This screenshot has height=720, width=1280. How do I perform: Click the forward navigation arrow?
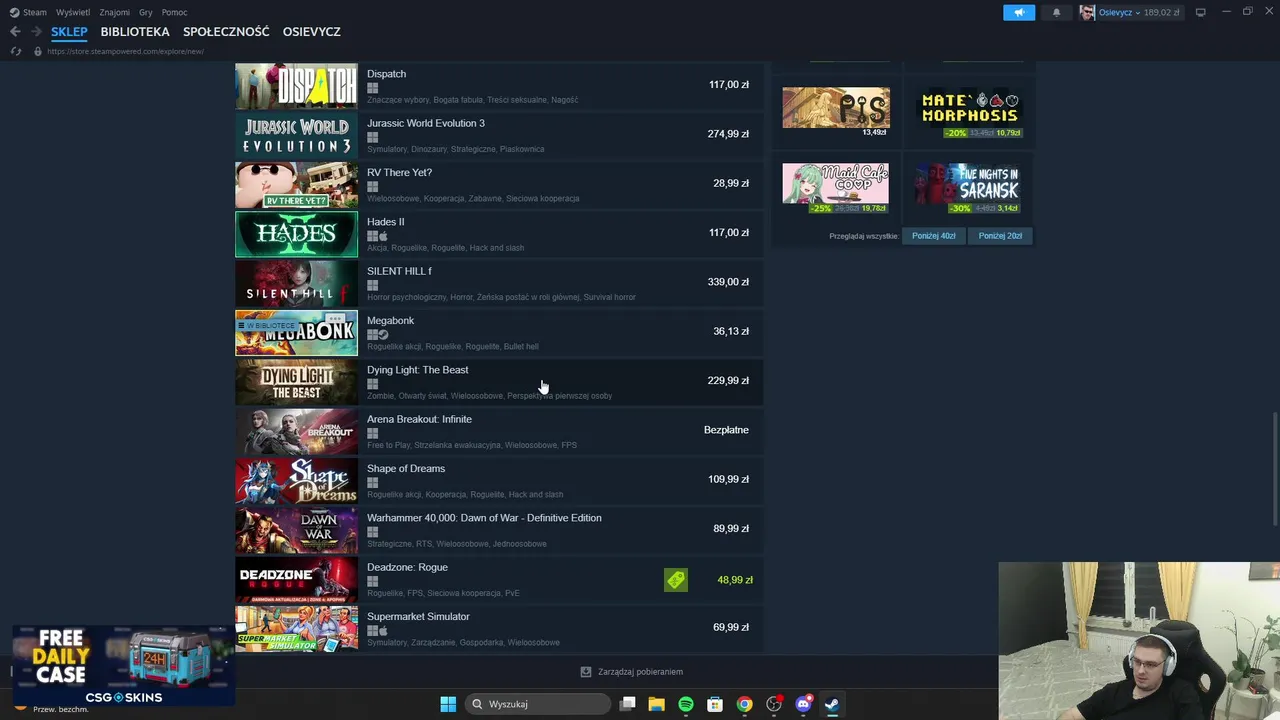pos(36,32)
